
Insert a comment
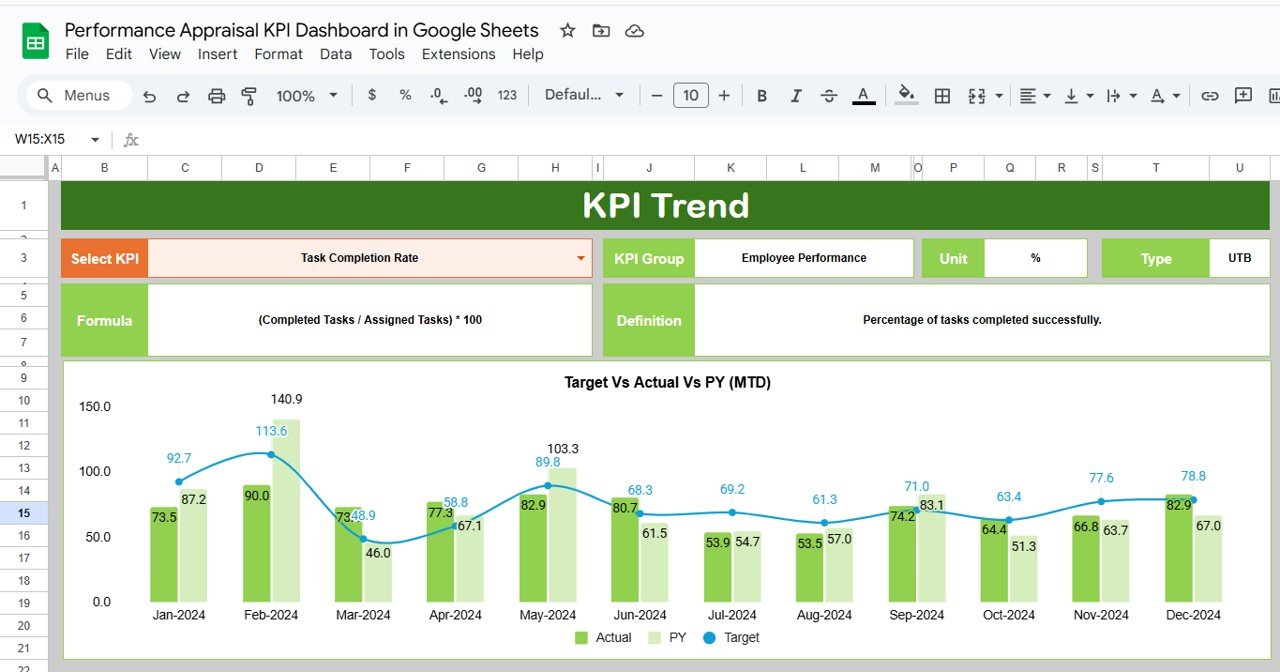[x=1241, y=95]
